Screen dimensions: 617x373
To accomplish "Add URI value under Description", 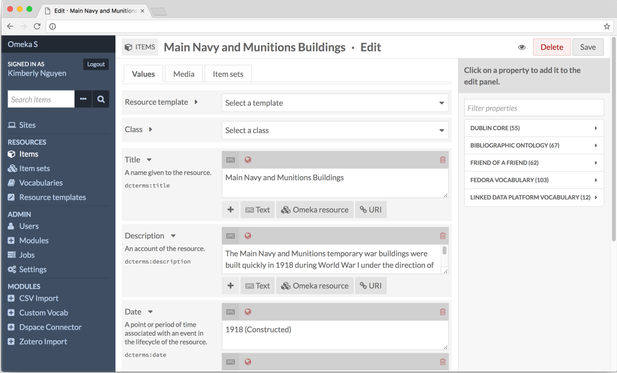I will pos(371,286).
